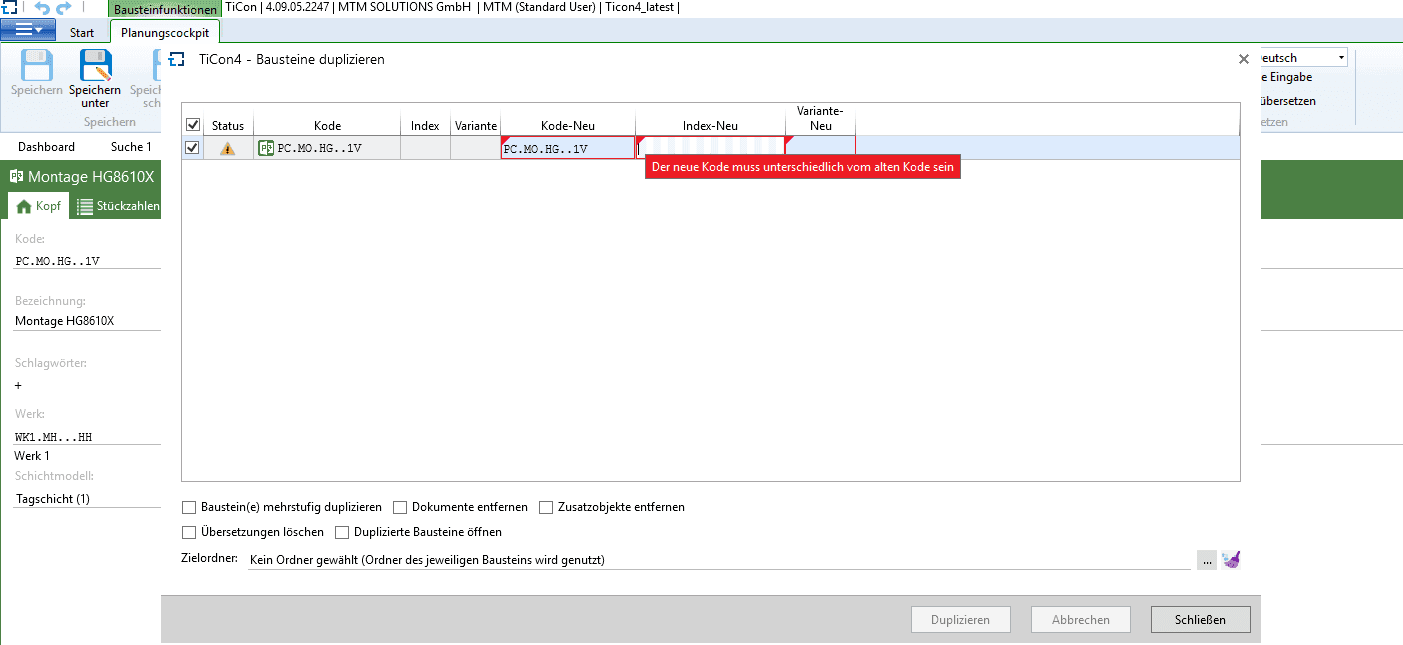Switch to the Start ribbon tab
The image size is (1403, 645).
[x=82, y=32]
